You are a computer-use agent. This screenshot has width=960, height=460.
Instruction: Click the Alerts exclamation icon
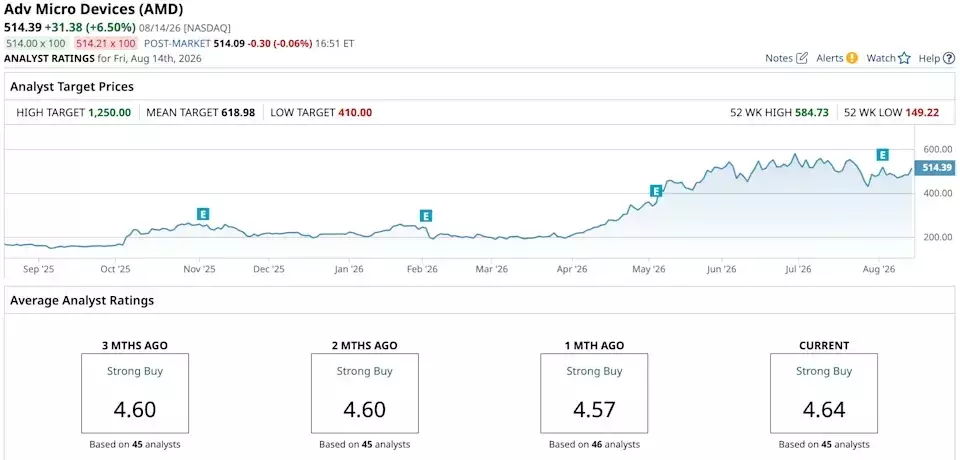point(852,58)
